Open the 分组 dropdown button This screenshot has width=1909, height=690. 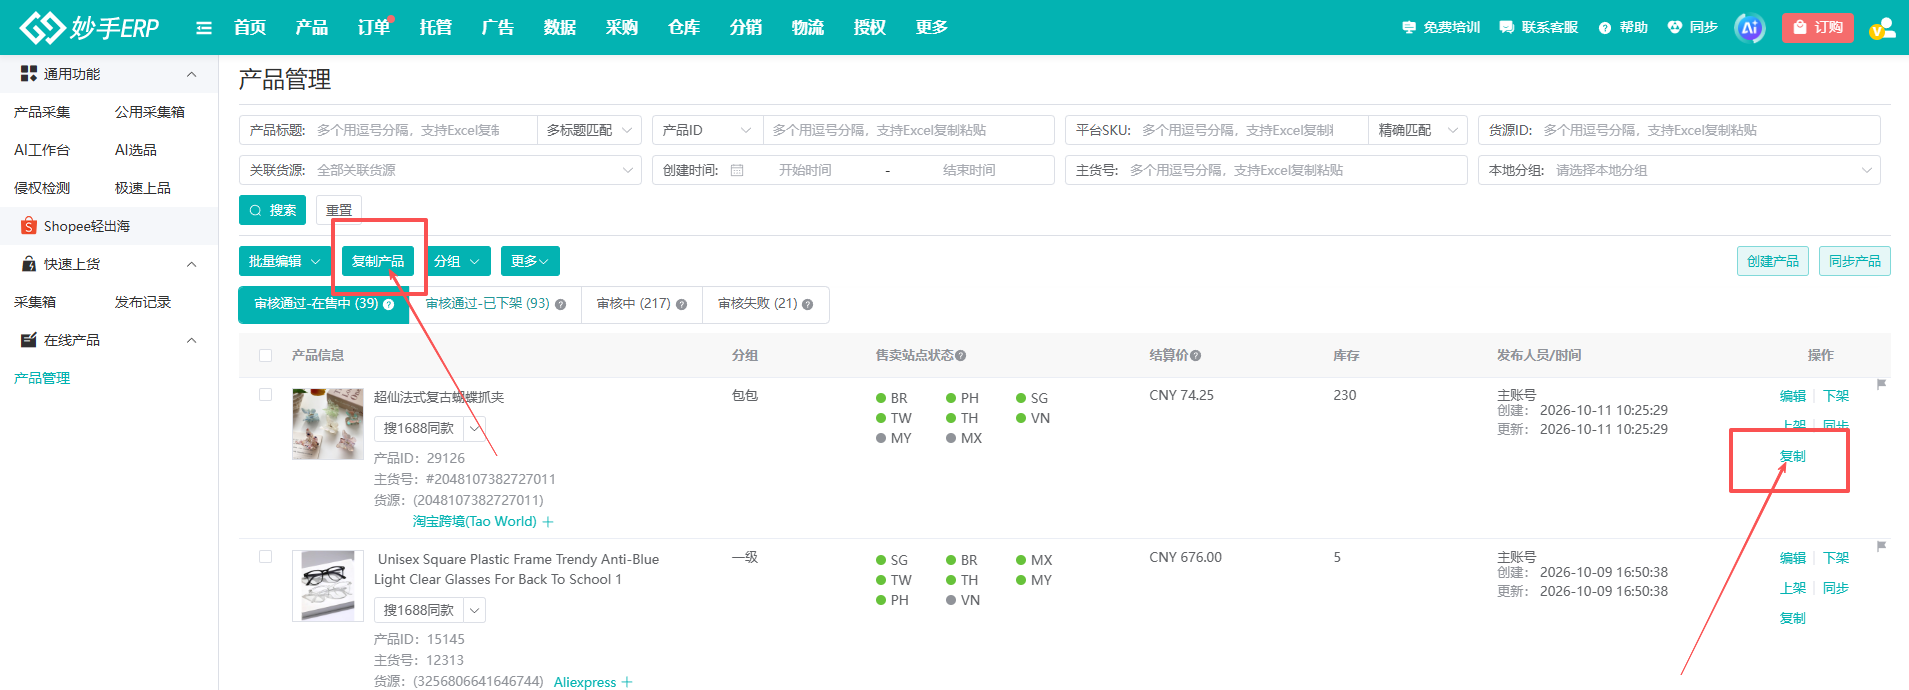457,261
